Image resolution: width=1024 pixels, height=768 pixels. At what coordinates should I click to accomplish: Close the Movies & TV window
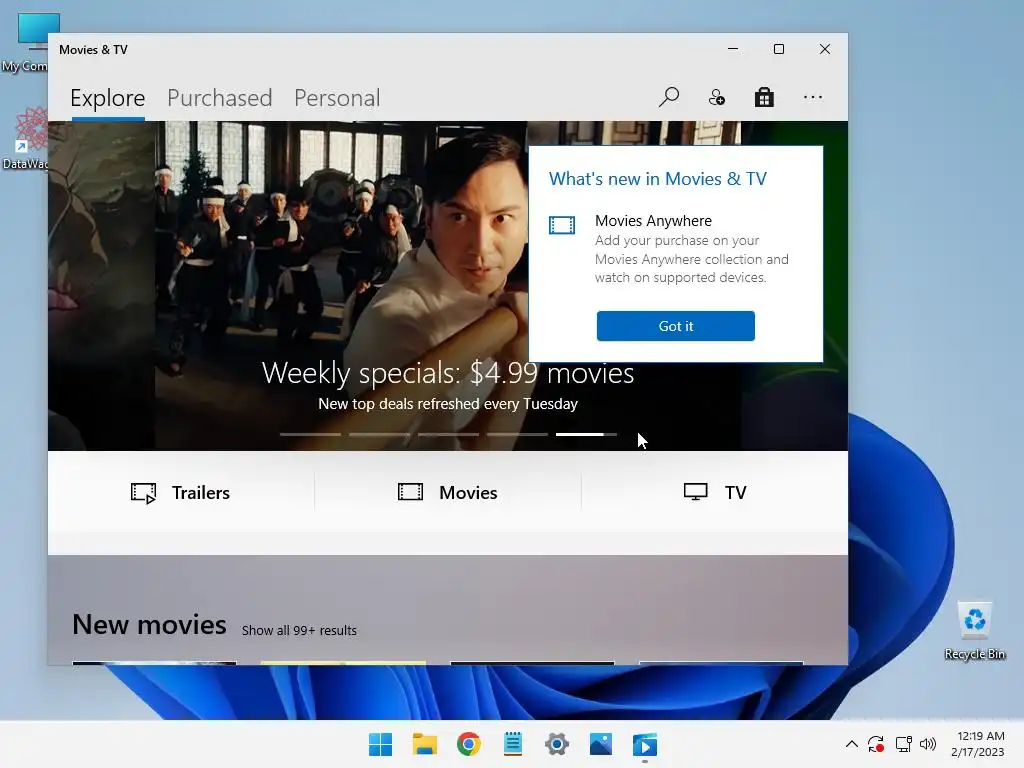click(x=825, y=49)
